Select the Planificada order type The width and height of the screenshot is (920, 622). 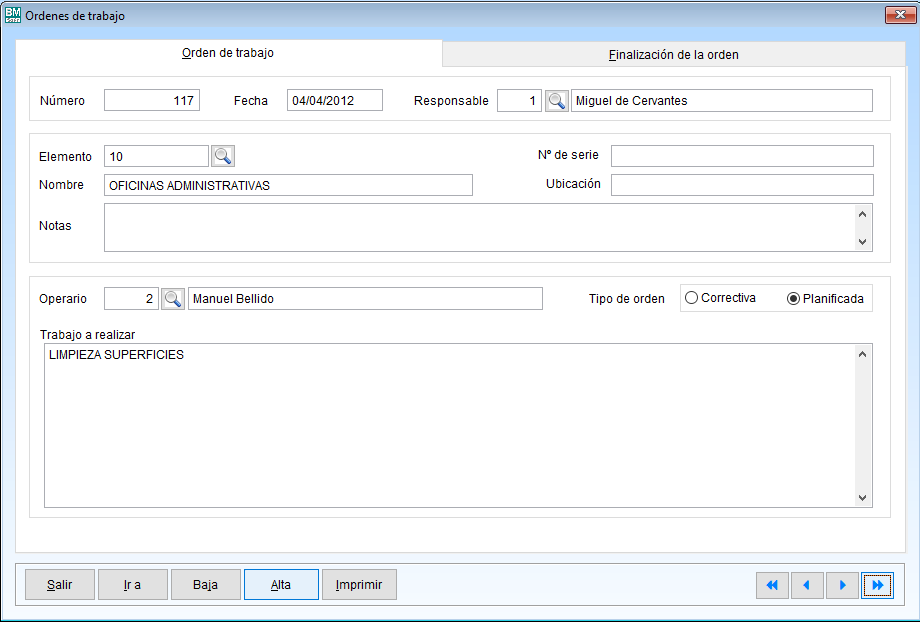794,299
